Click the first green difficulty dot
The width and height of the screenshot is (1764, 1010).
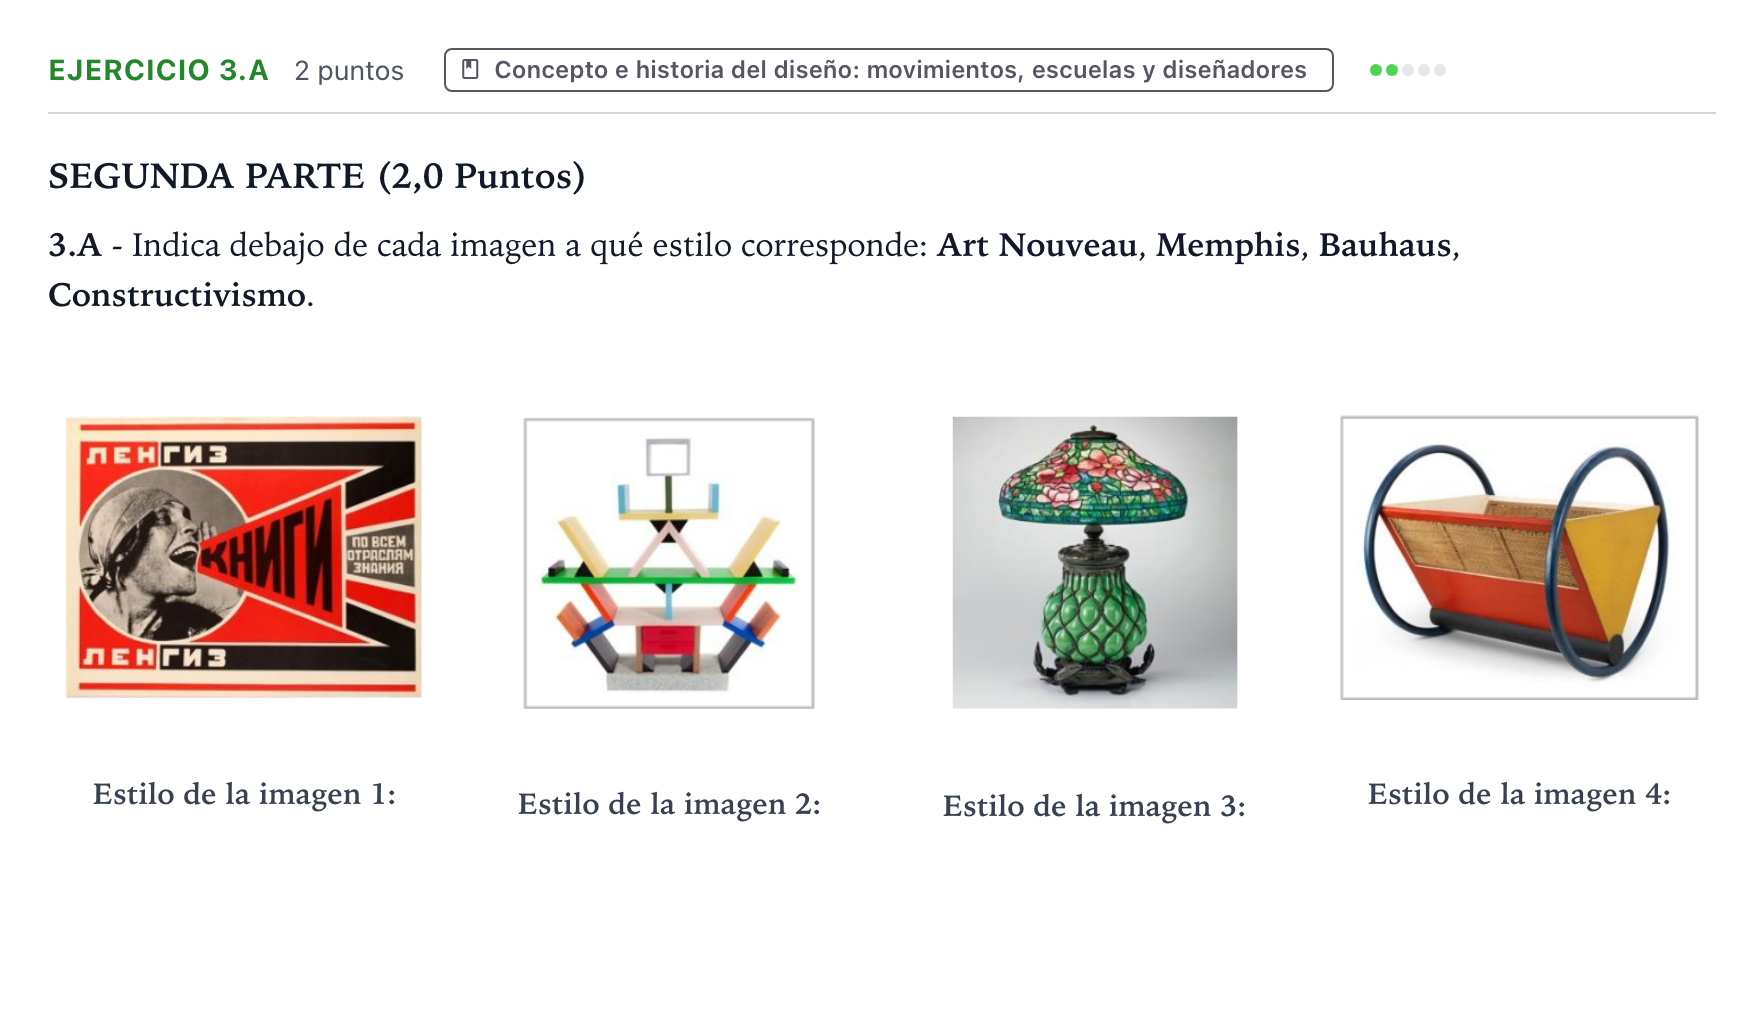tap(1376, 70)
